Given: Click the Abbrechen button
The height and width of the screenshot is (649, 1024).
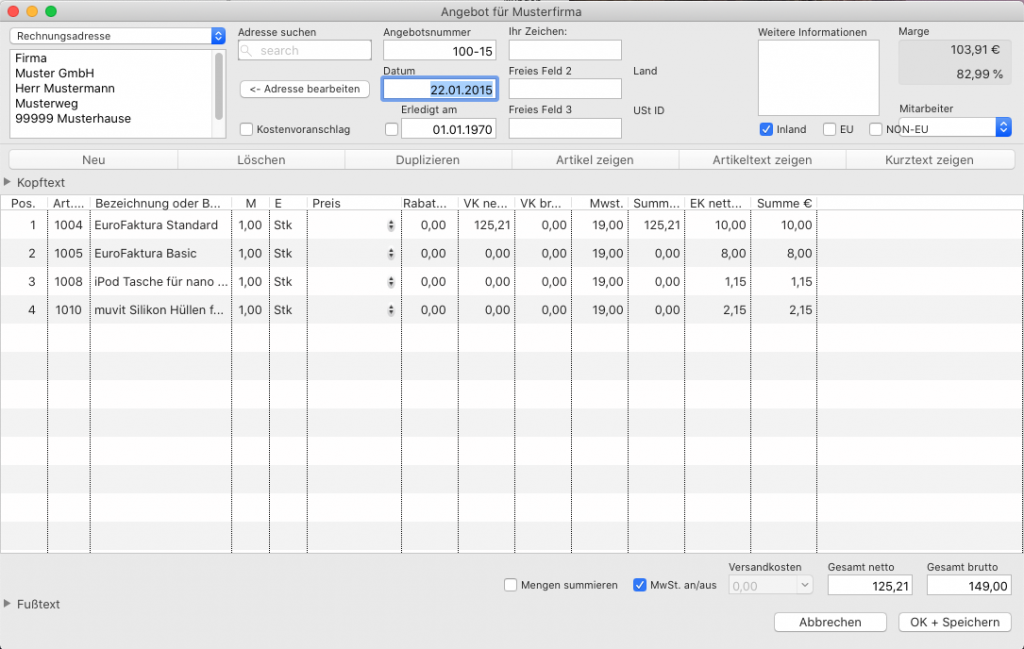Looking at the screenshot, I should (x=830, y=622).
